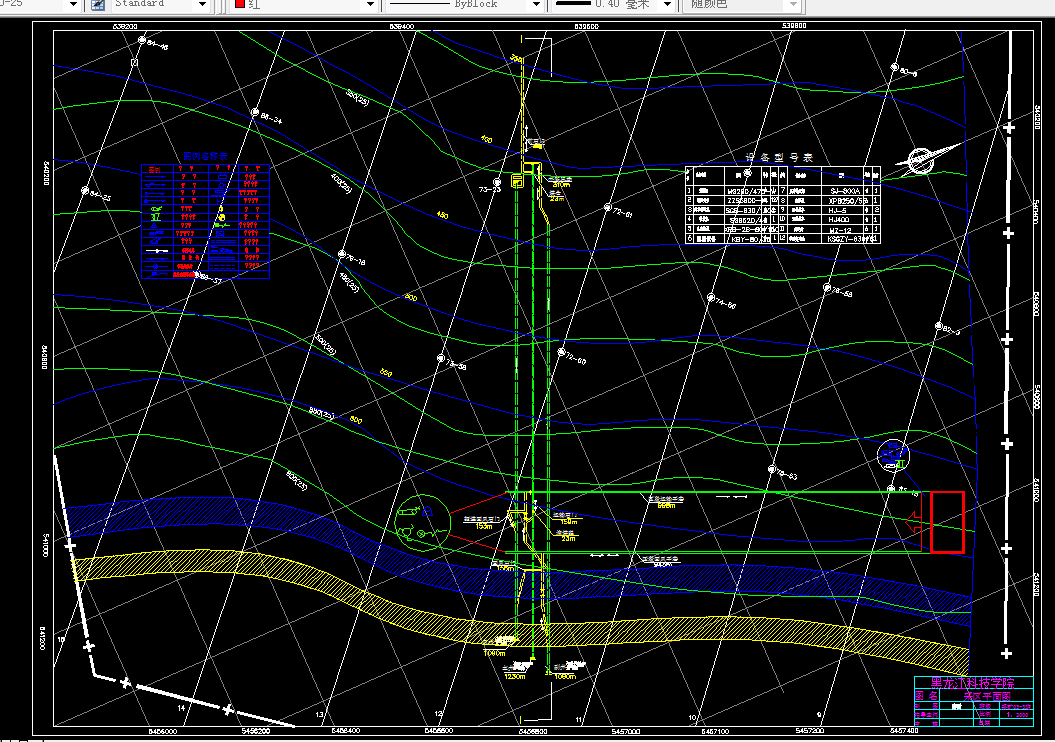This screenshot has height=742, width=1055.
Task: Click the yellow 600 contour label
Action: (356, 420)
